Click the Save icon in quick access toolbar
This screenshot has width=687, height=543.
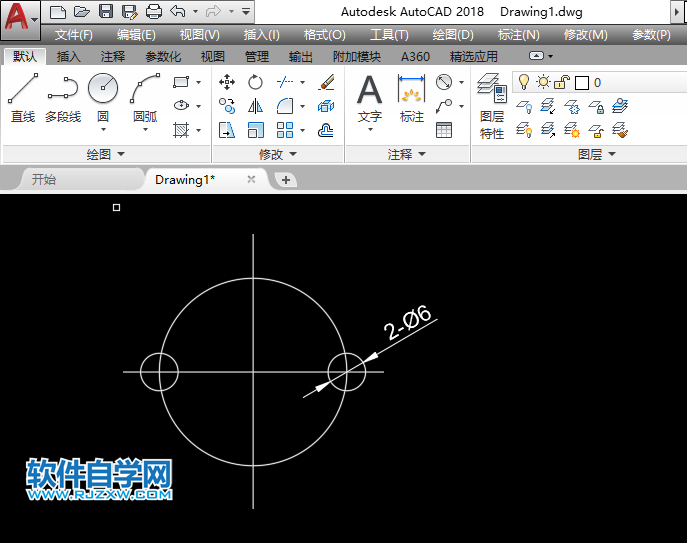point(106,12)
